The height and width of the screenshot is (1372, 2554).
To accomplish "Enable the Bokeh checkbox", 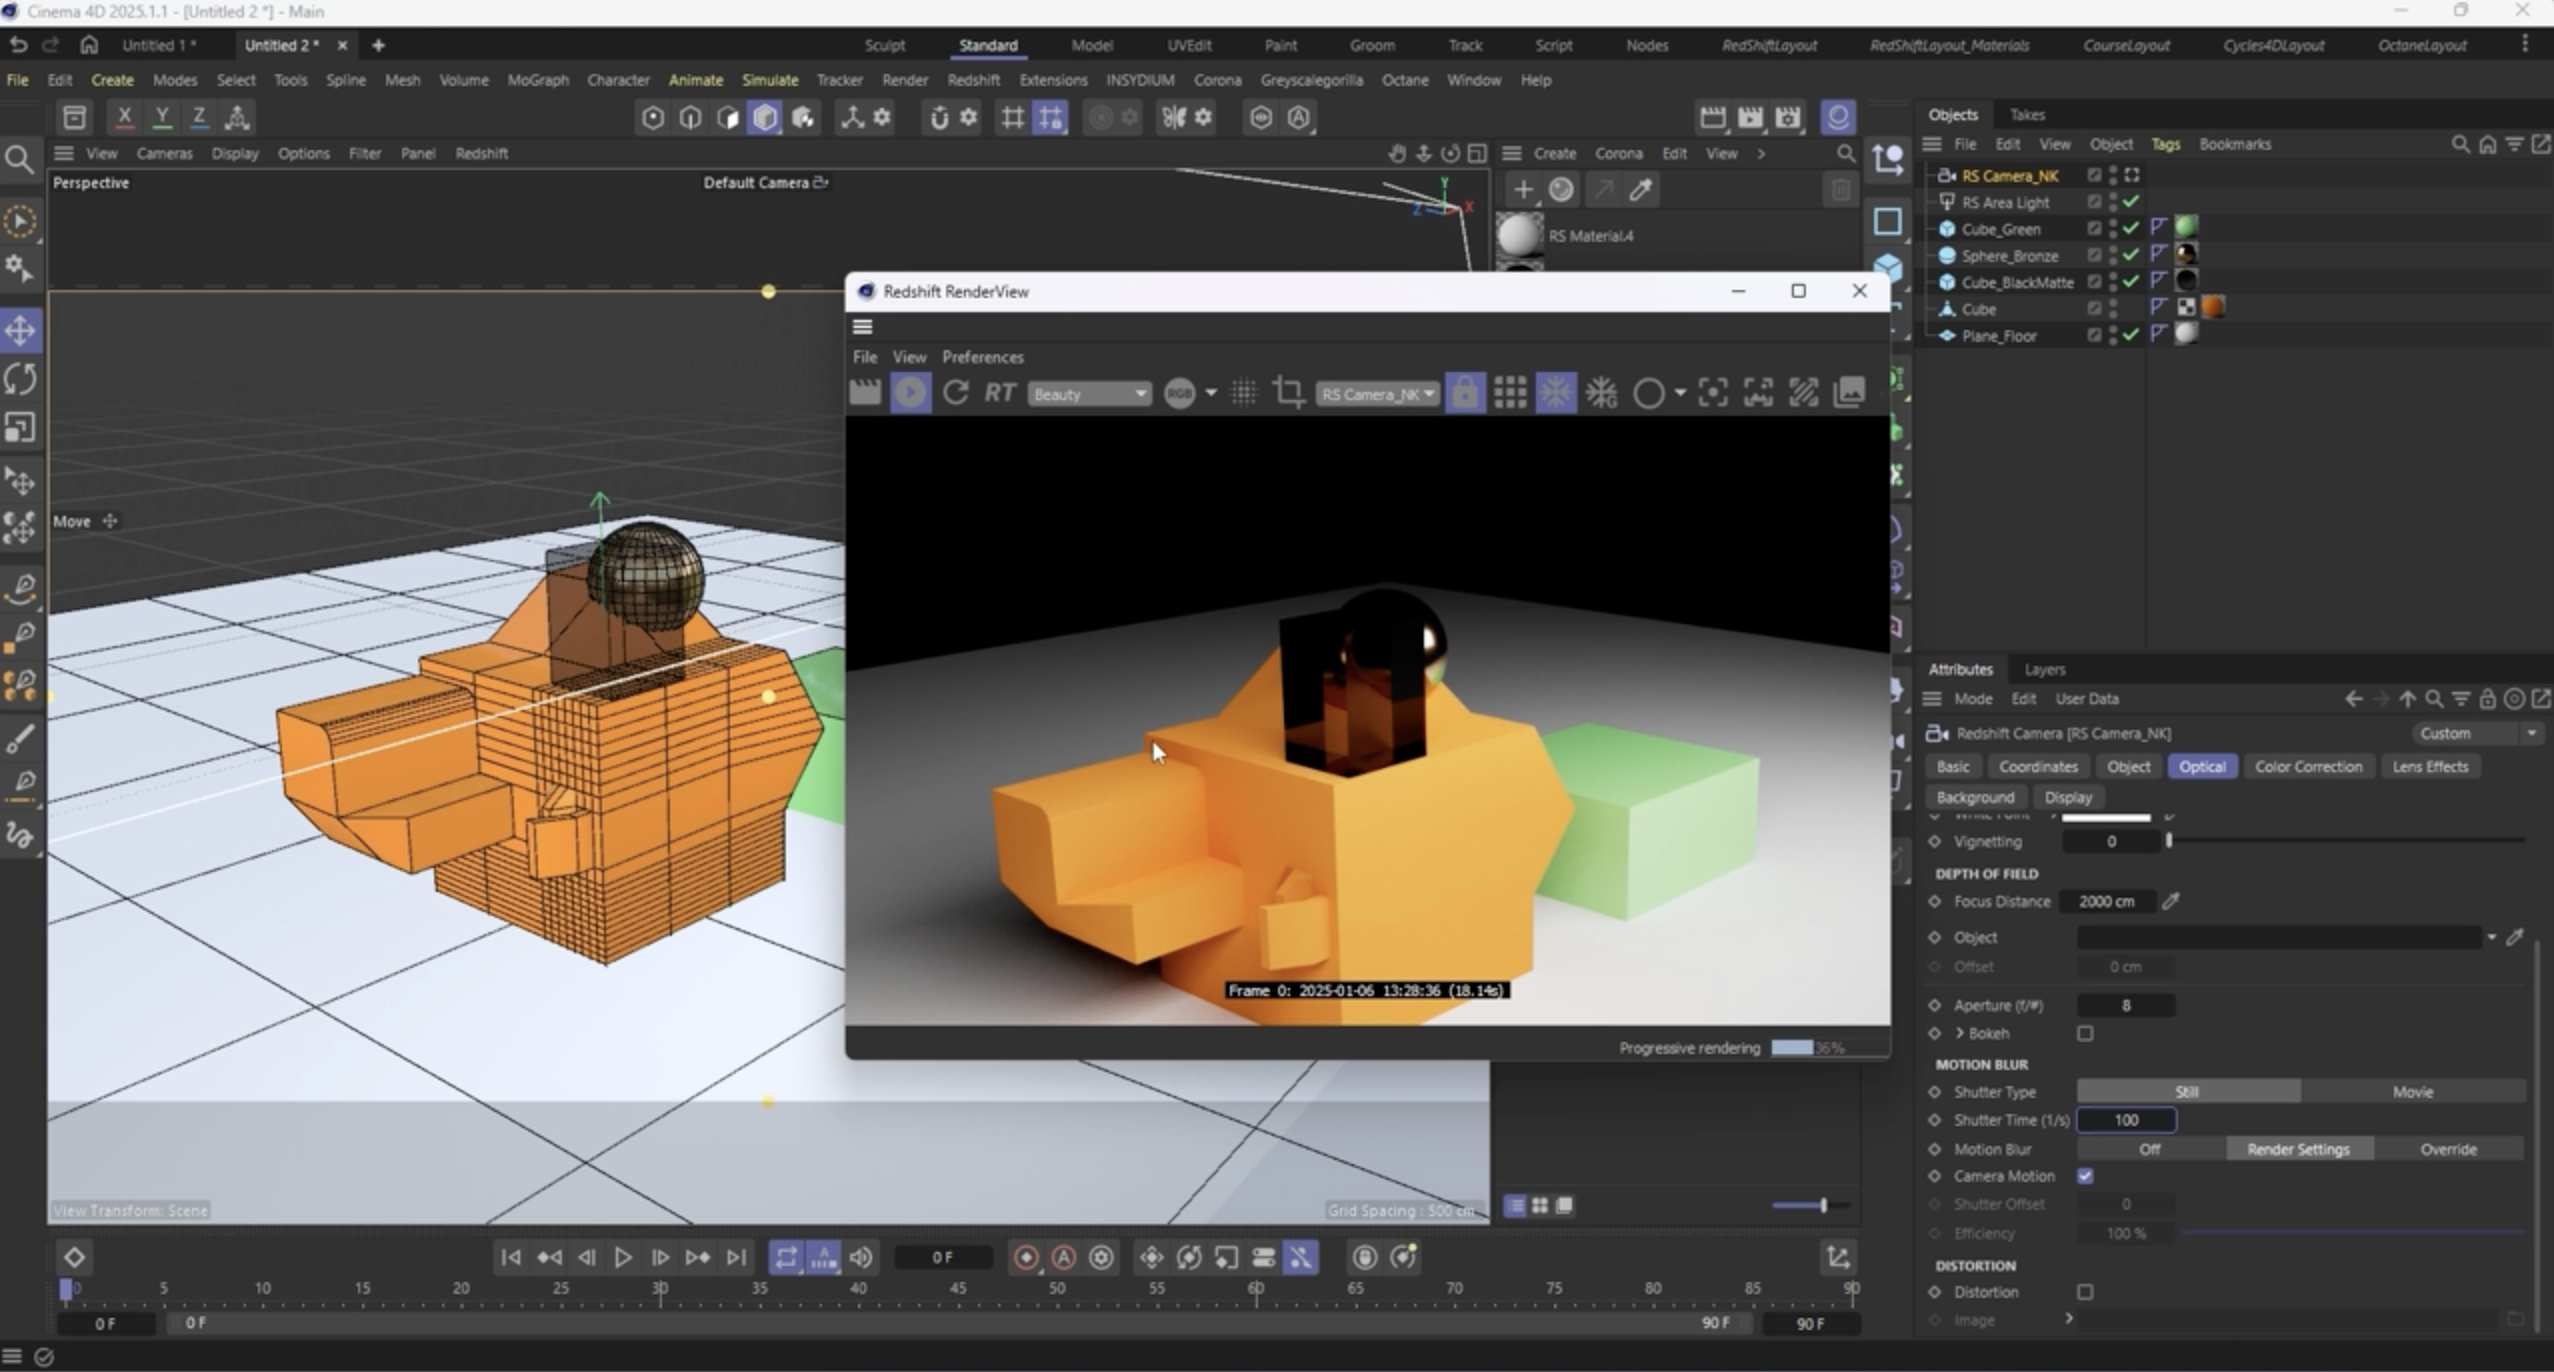I will pos(2085,1033).
